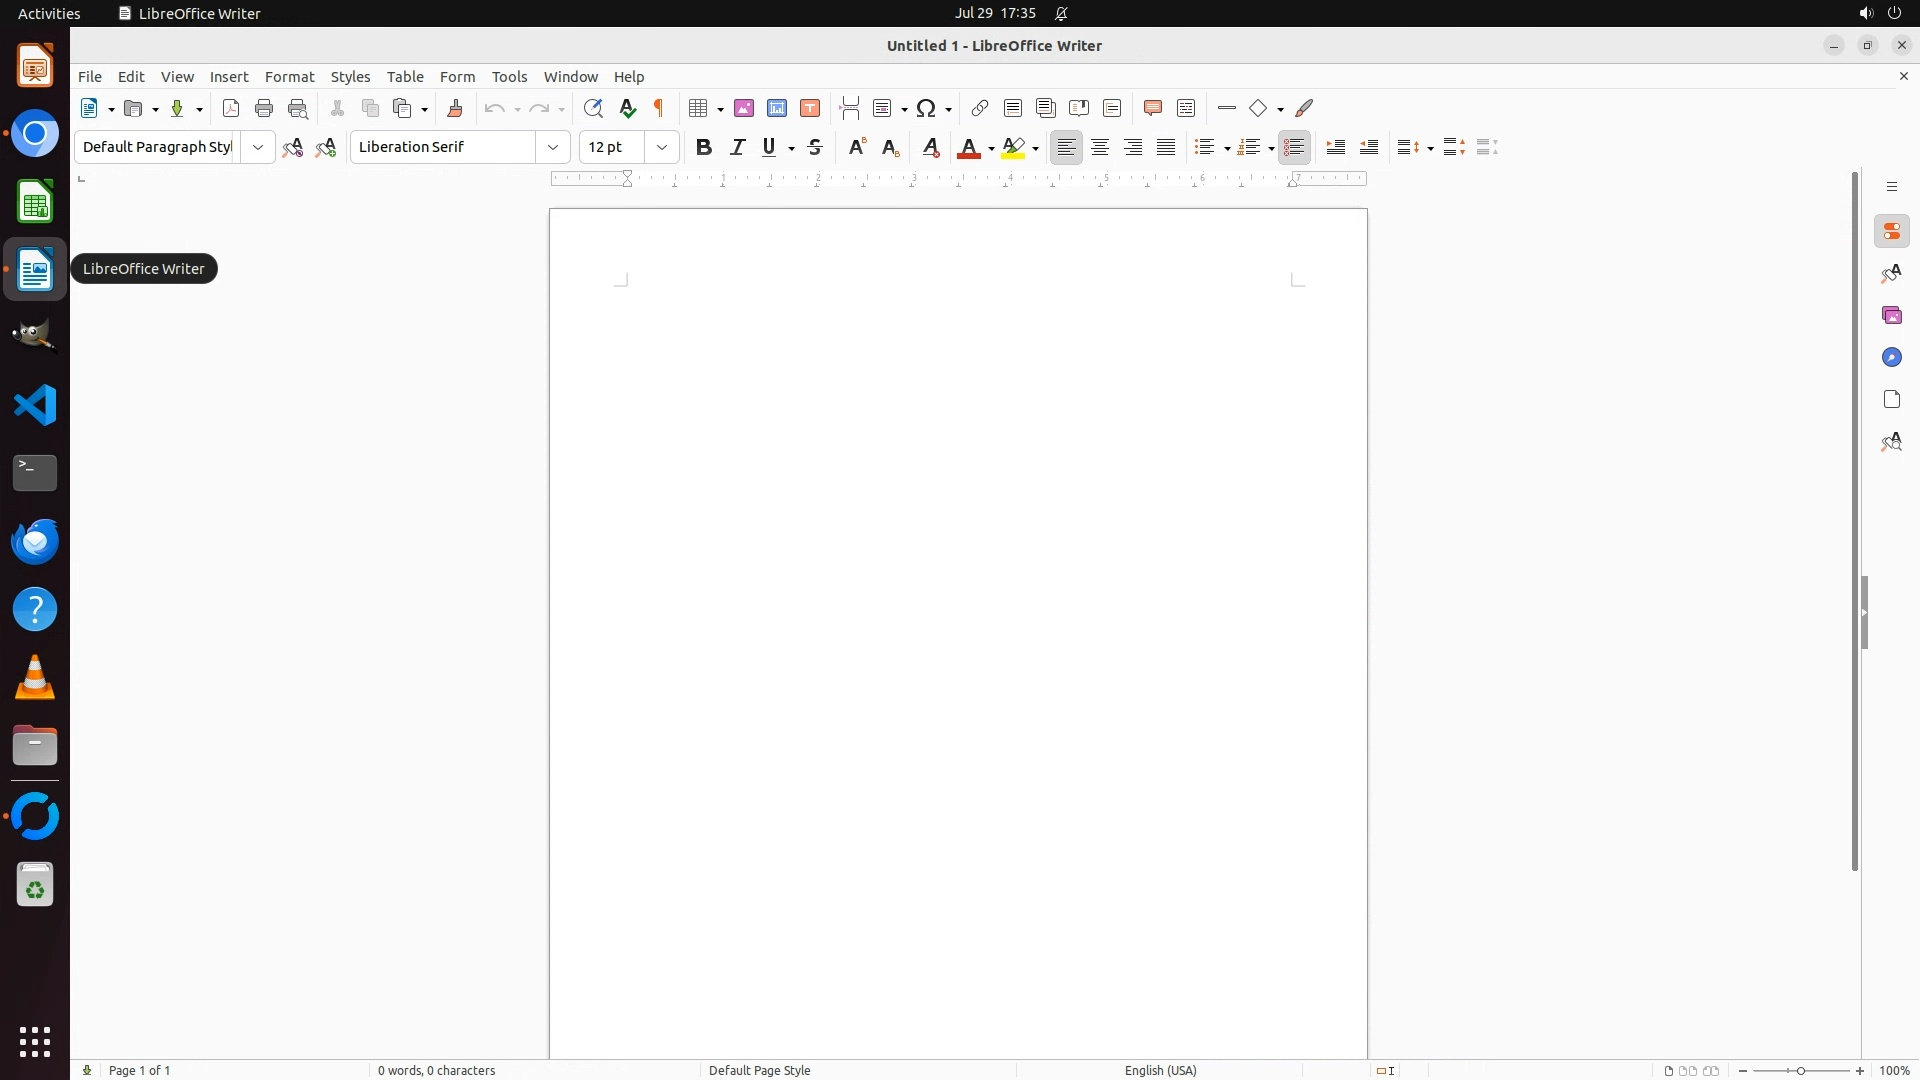
Task: Open the Navigator panel in the sidebar
Action: click(1891, 358)
